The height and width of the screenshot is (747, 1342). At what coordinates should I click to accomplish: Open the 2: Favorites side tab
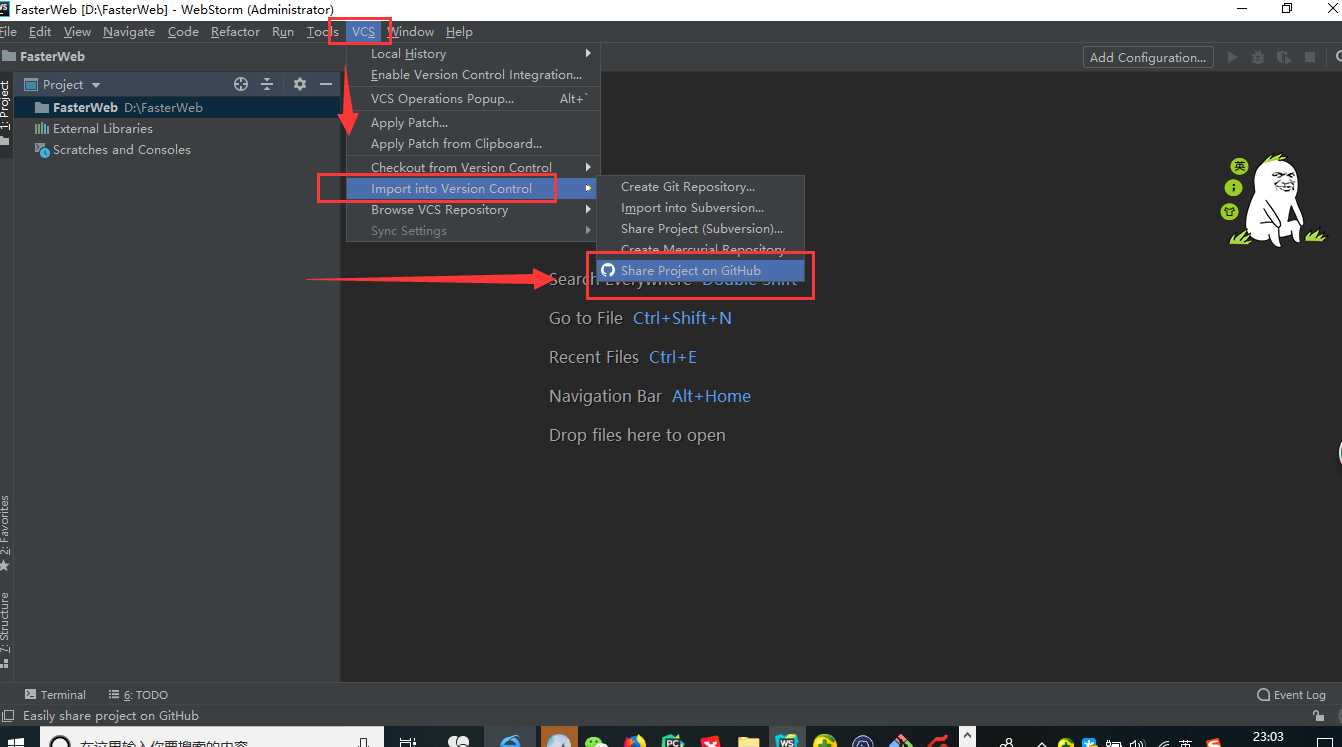click(x=5, y=532)
